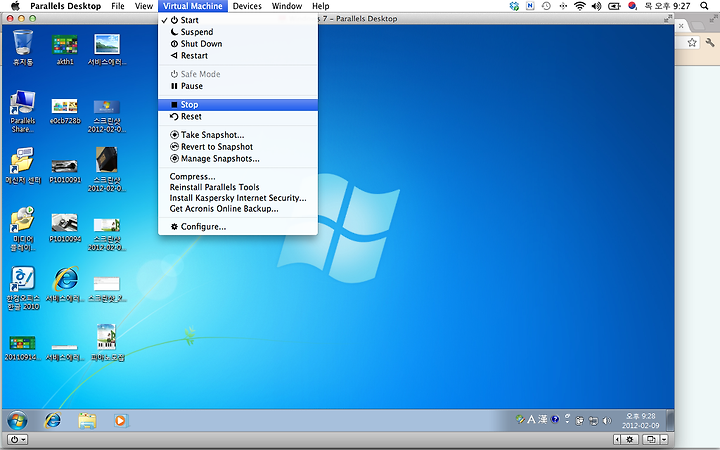The width and height of the screenshot is (720, 450).
Task: Open the Korean input source flag menu
Action: tap(632, 6)
